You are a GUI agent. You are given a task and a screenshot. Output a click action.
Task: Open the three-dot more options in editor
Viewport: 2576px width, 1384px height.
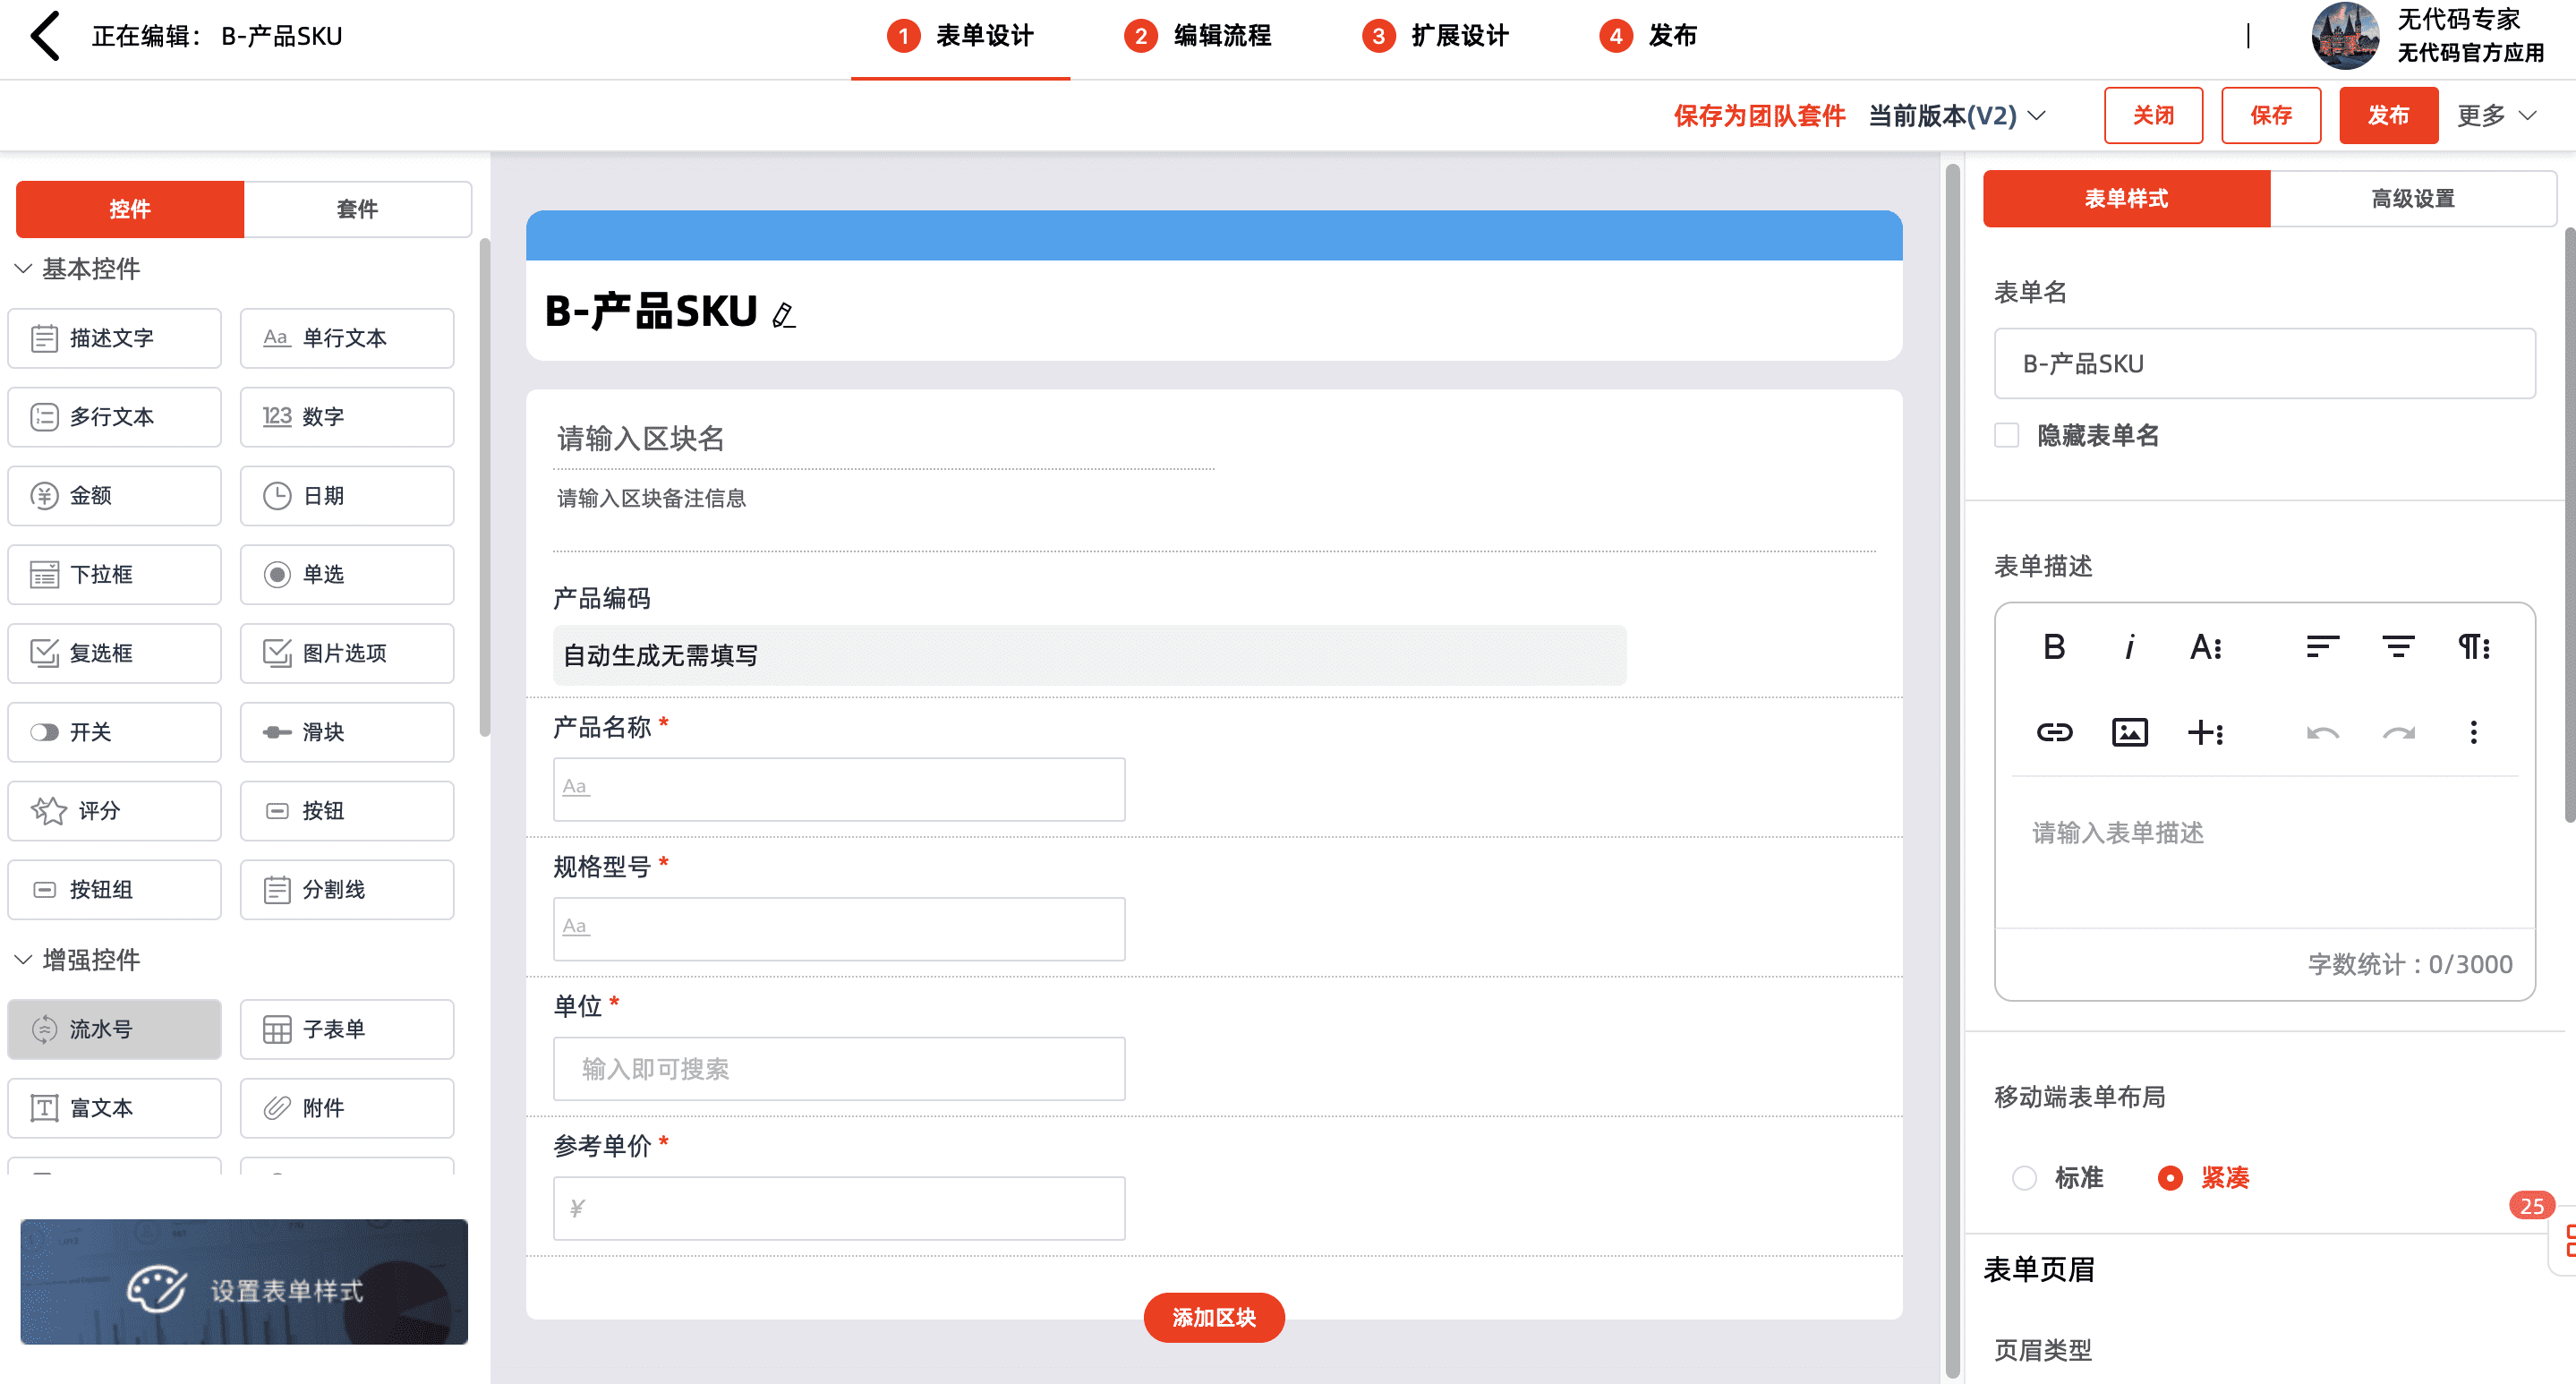[2473, 732]
